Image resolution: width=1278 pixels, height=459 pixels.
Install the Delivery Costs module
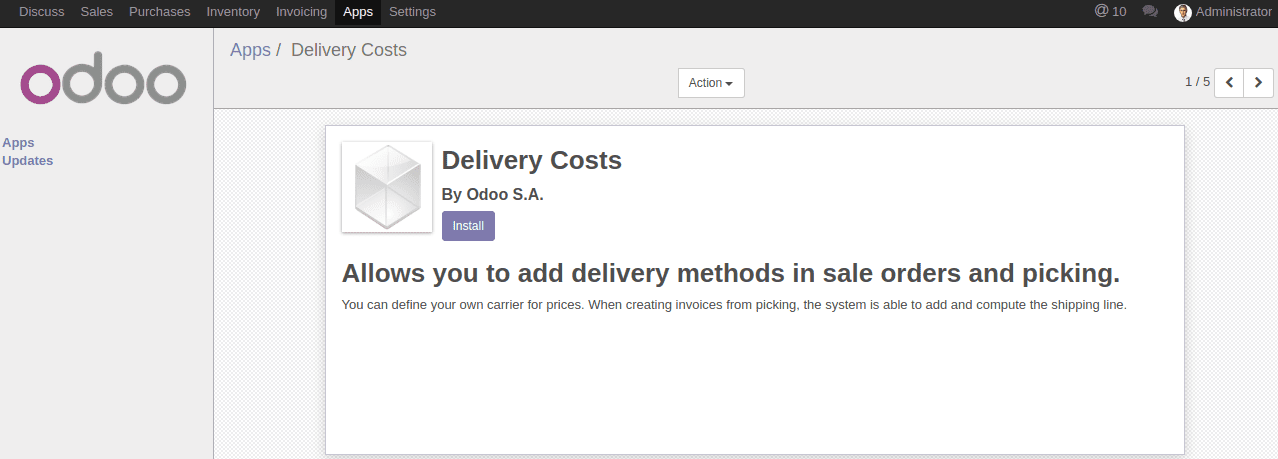[468, 226]
